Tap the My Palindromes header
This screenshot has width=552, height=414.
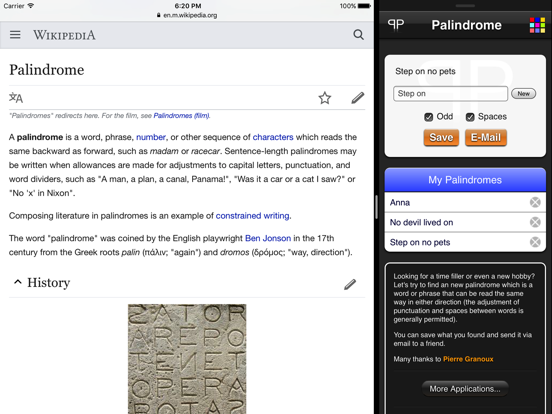click(x=465, y=180)
